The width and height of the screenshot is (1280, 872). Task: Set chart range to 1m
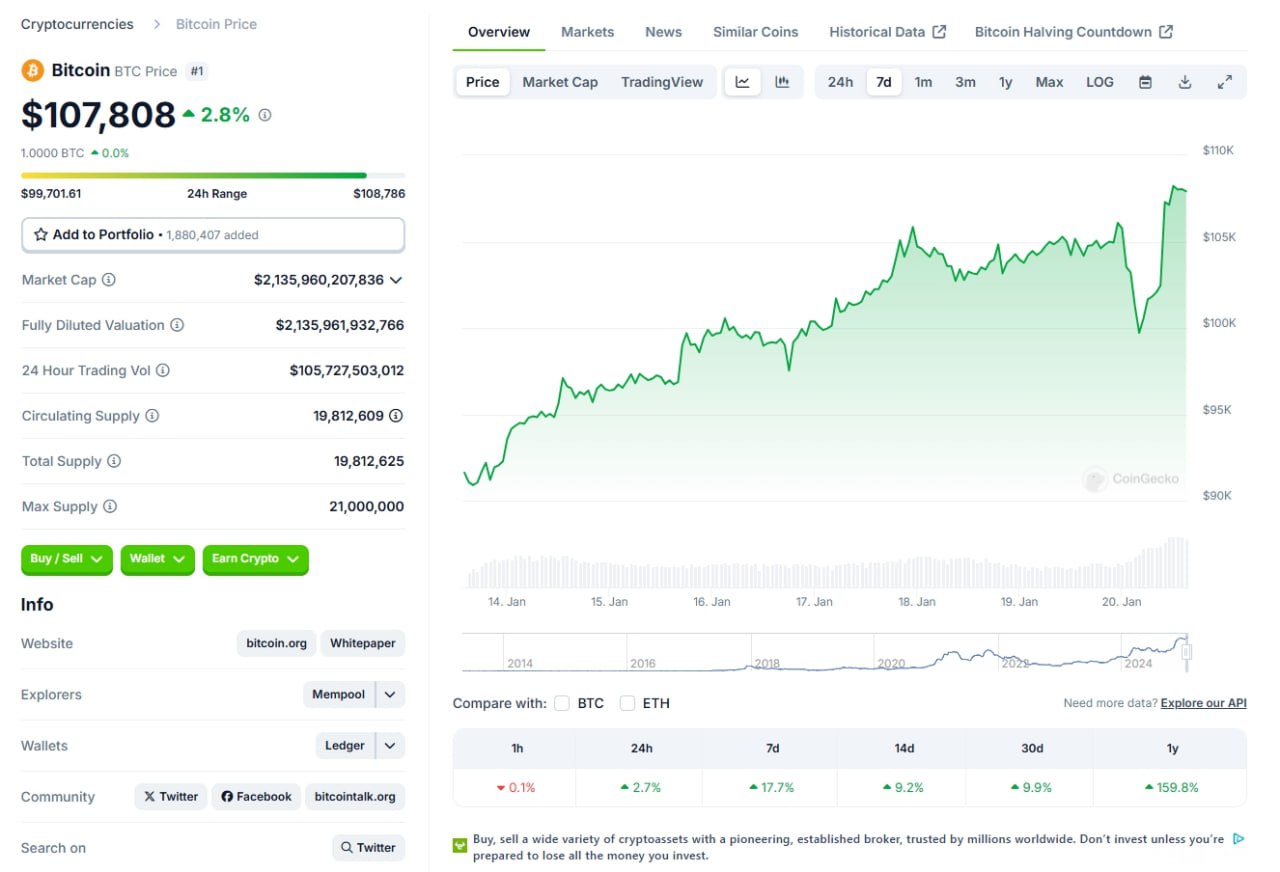click(x=923, y=82)
